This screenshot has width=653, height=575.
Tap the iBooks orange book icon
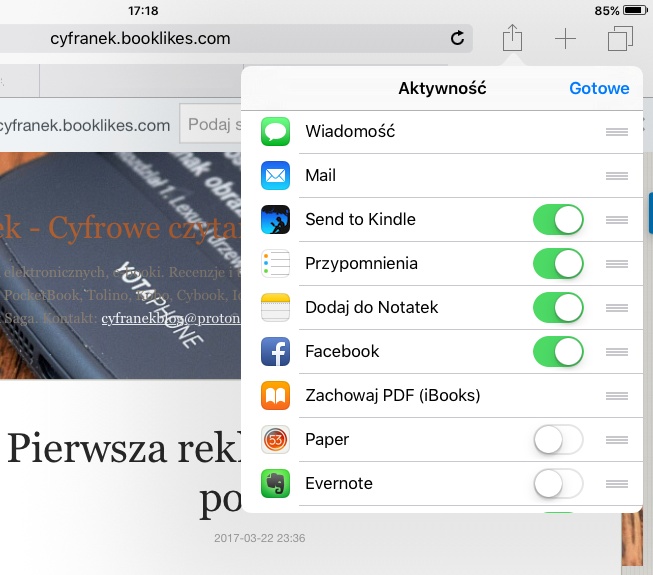coord(275,395)
